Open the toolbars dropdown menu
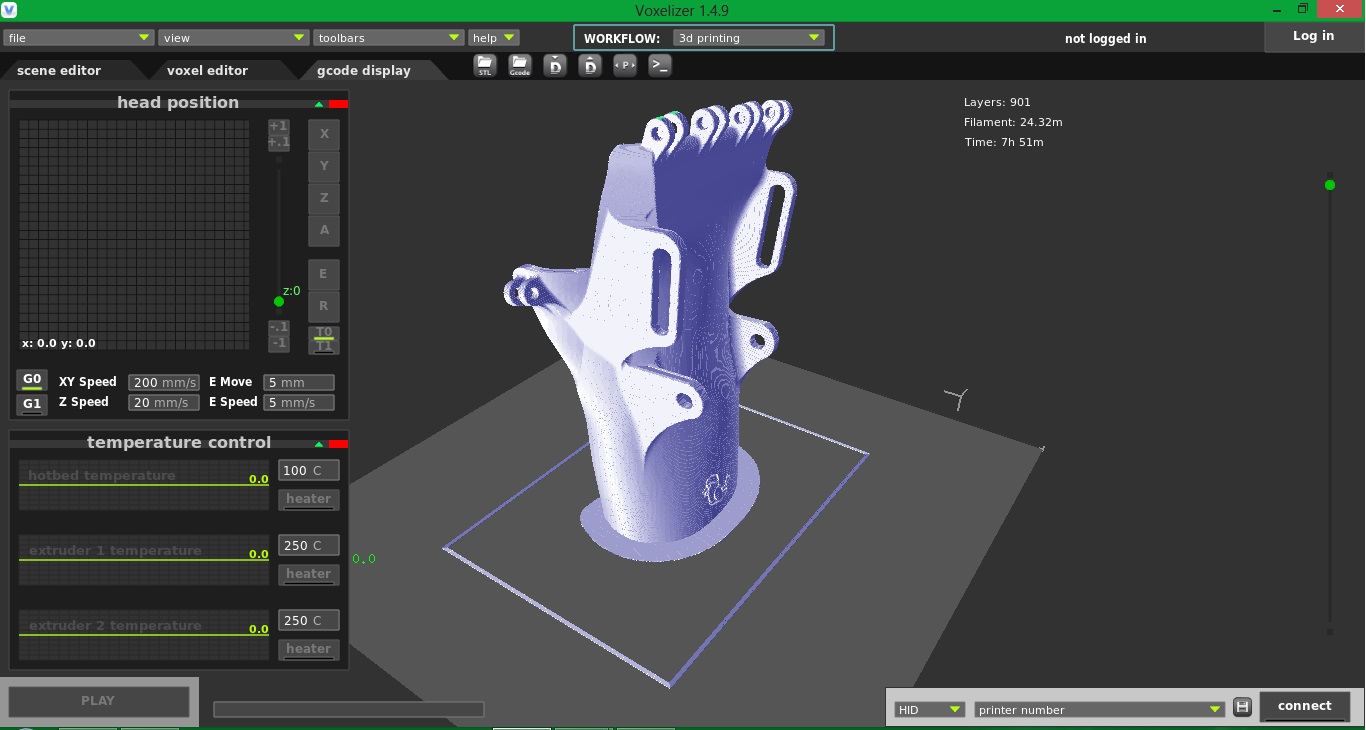The image size is (1366, 730). pyautogui.click(x=388, y=38)
